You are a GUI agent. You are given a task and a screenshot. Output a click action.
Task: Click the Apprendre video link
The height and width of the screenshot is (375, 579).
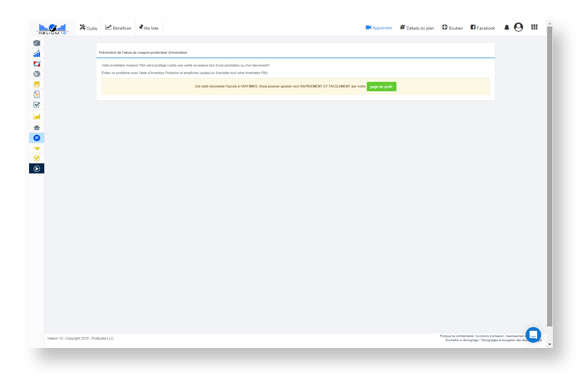click(x=378, y=28)
